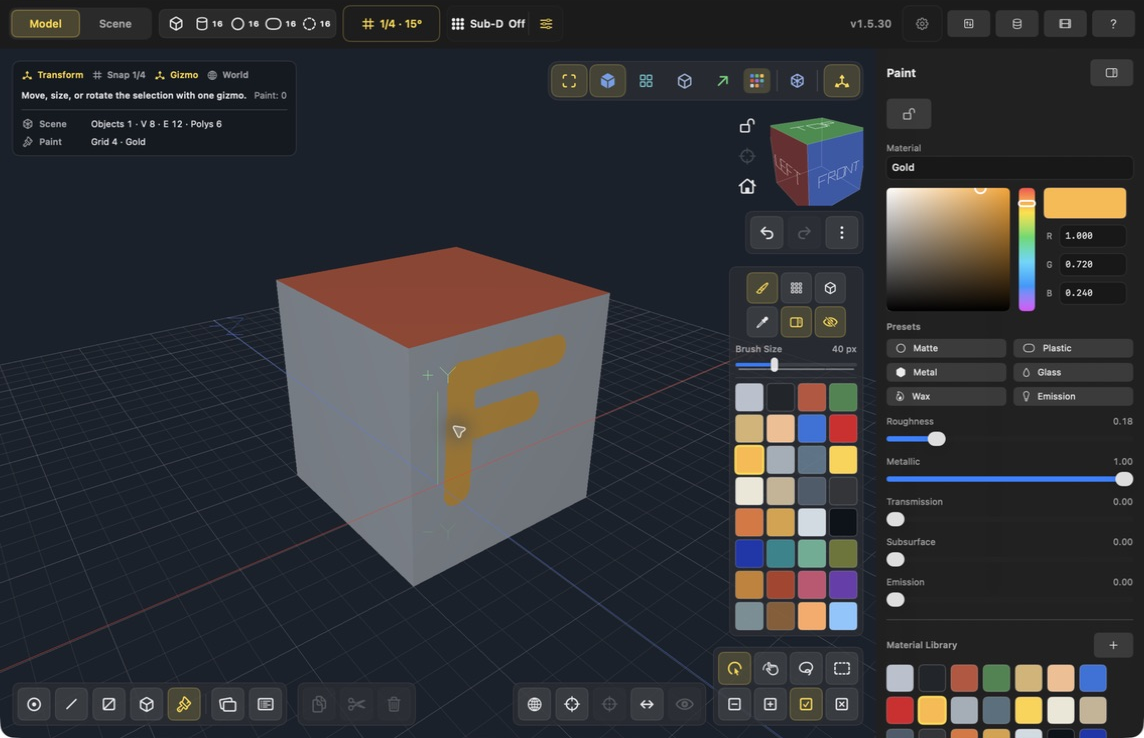Apply the Matte preset
Viewport: 1144px width, 738px height.
click(946, 348)
